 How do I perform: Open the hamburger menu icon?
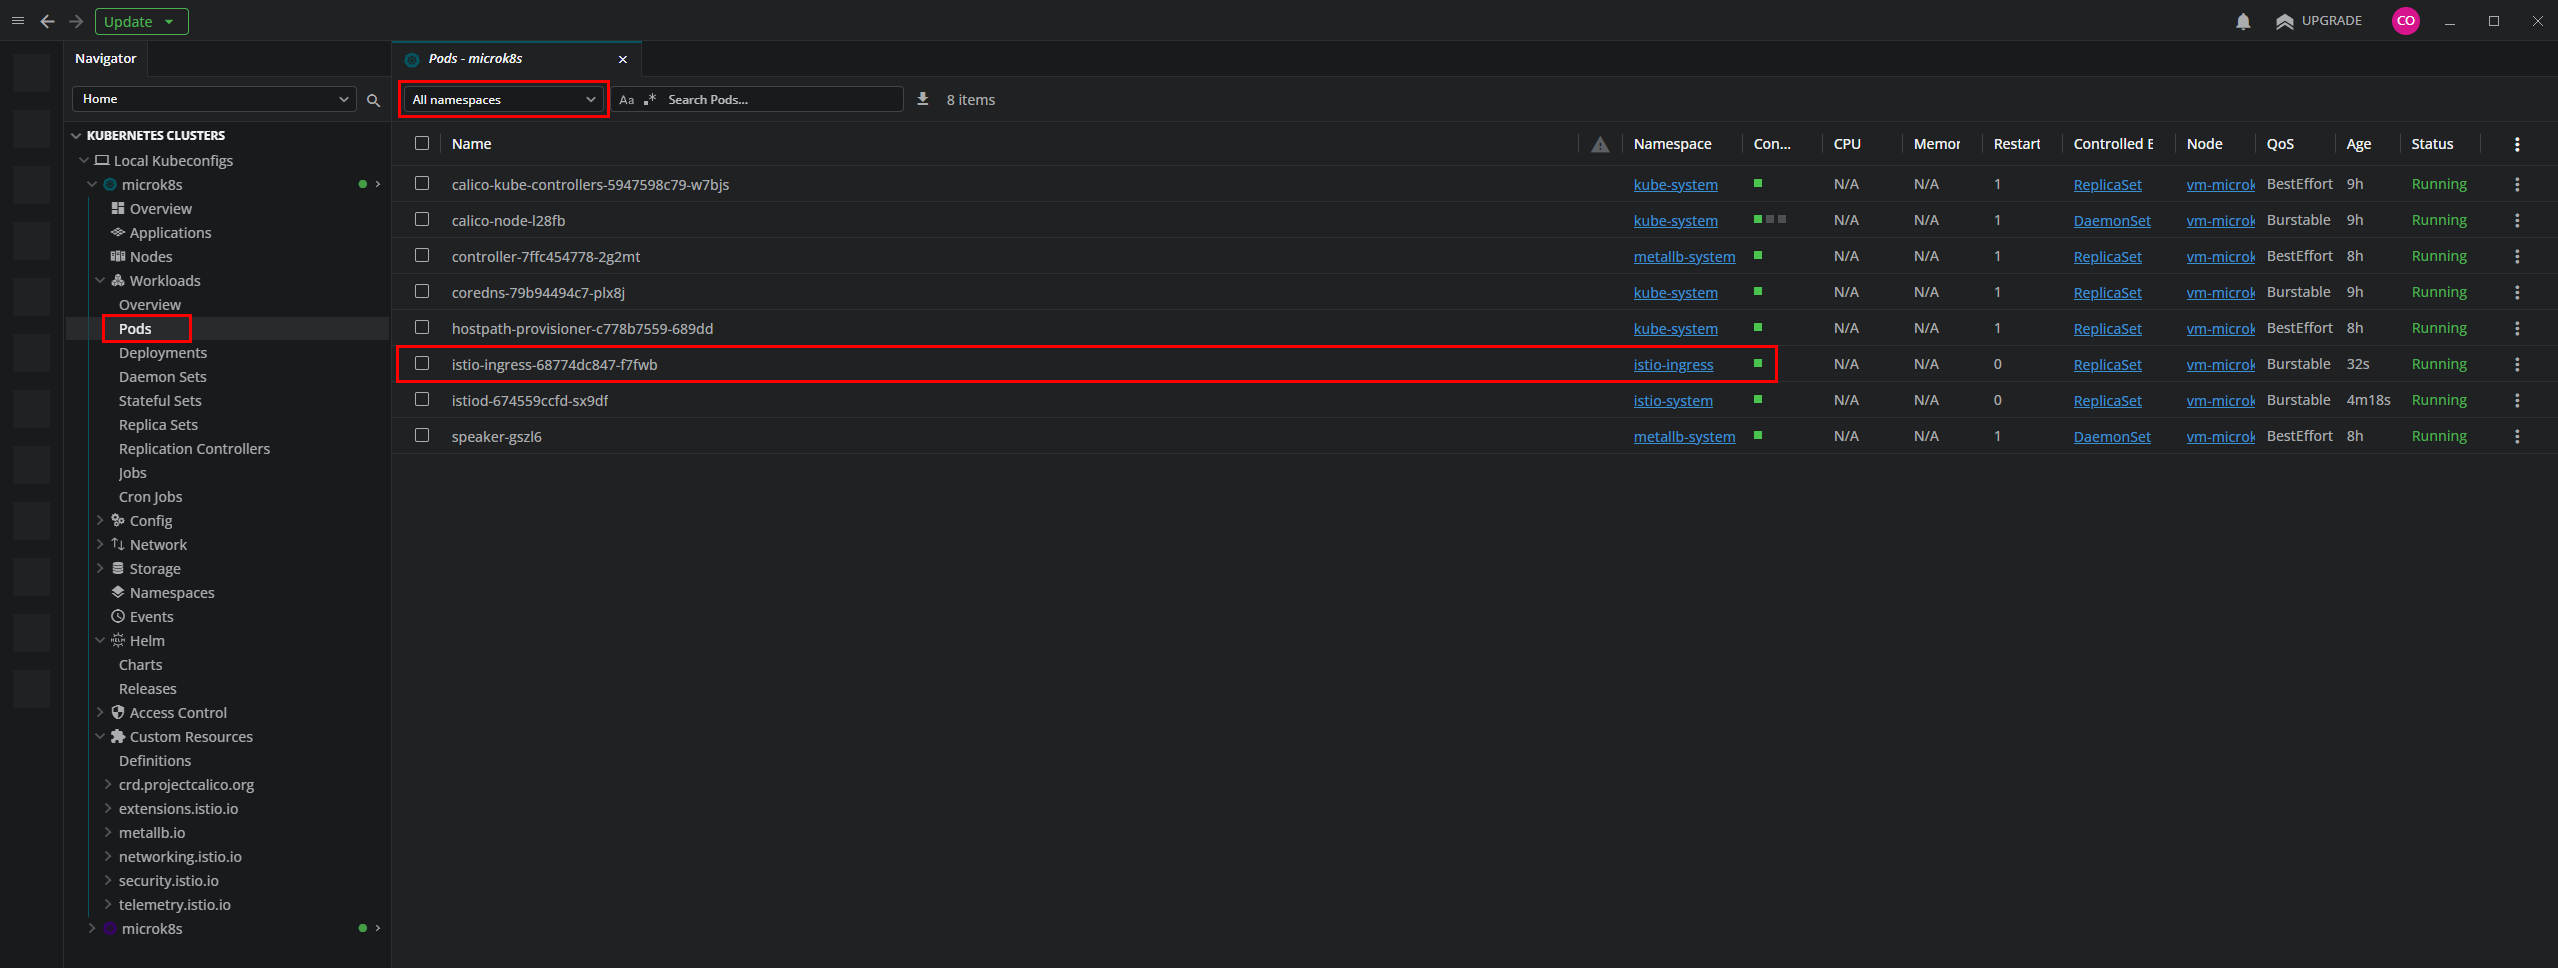17,21
